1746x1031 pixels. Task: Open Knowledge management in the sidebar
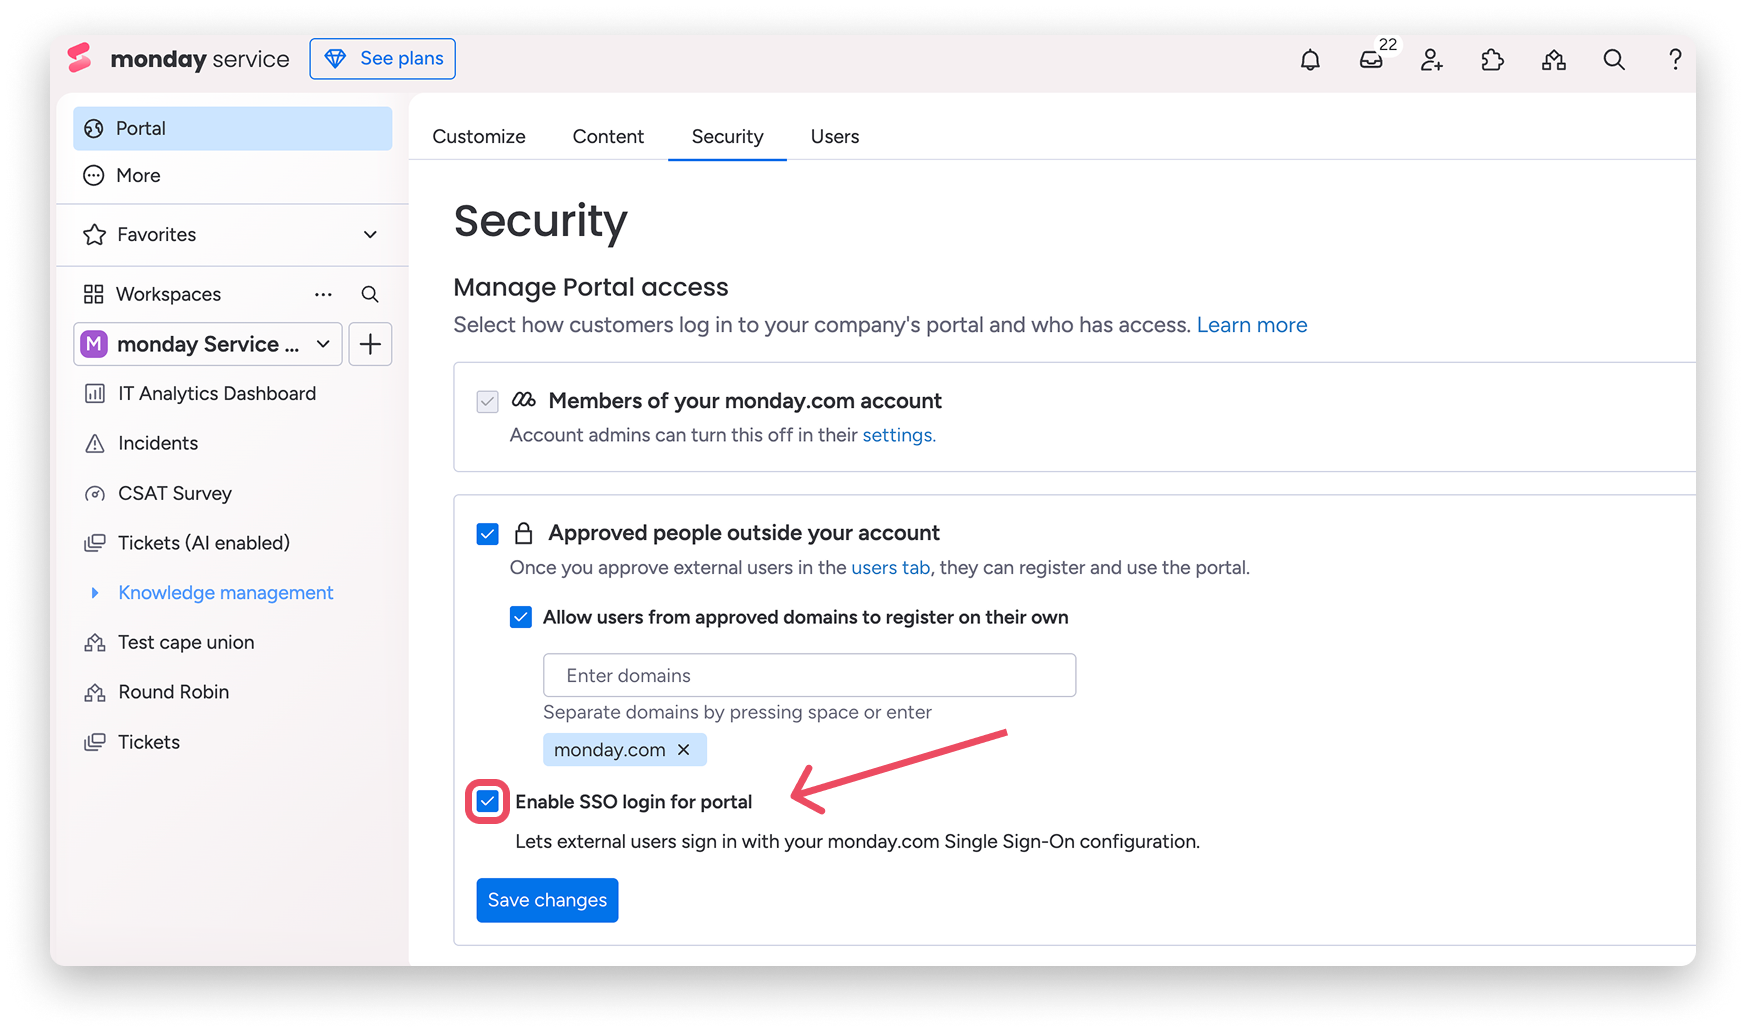click(x=226, y=593)
